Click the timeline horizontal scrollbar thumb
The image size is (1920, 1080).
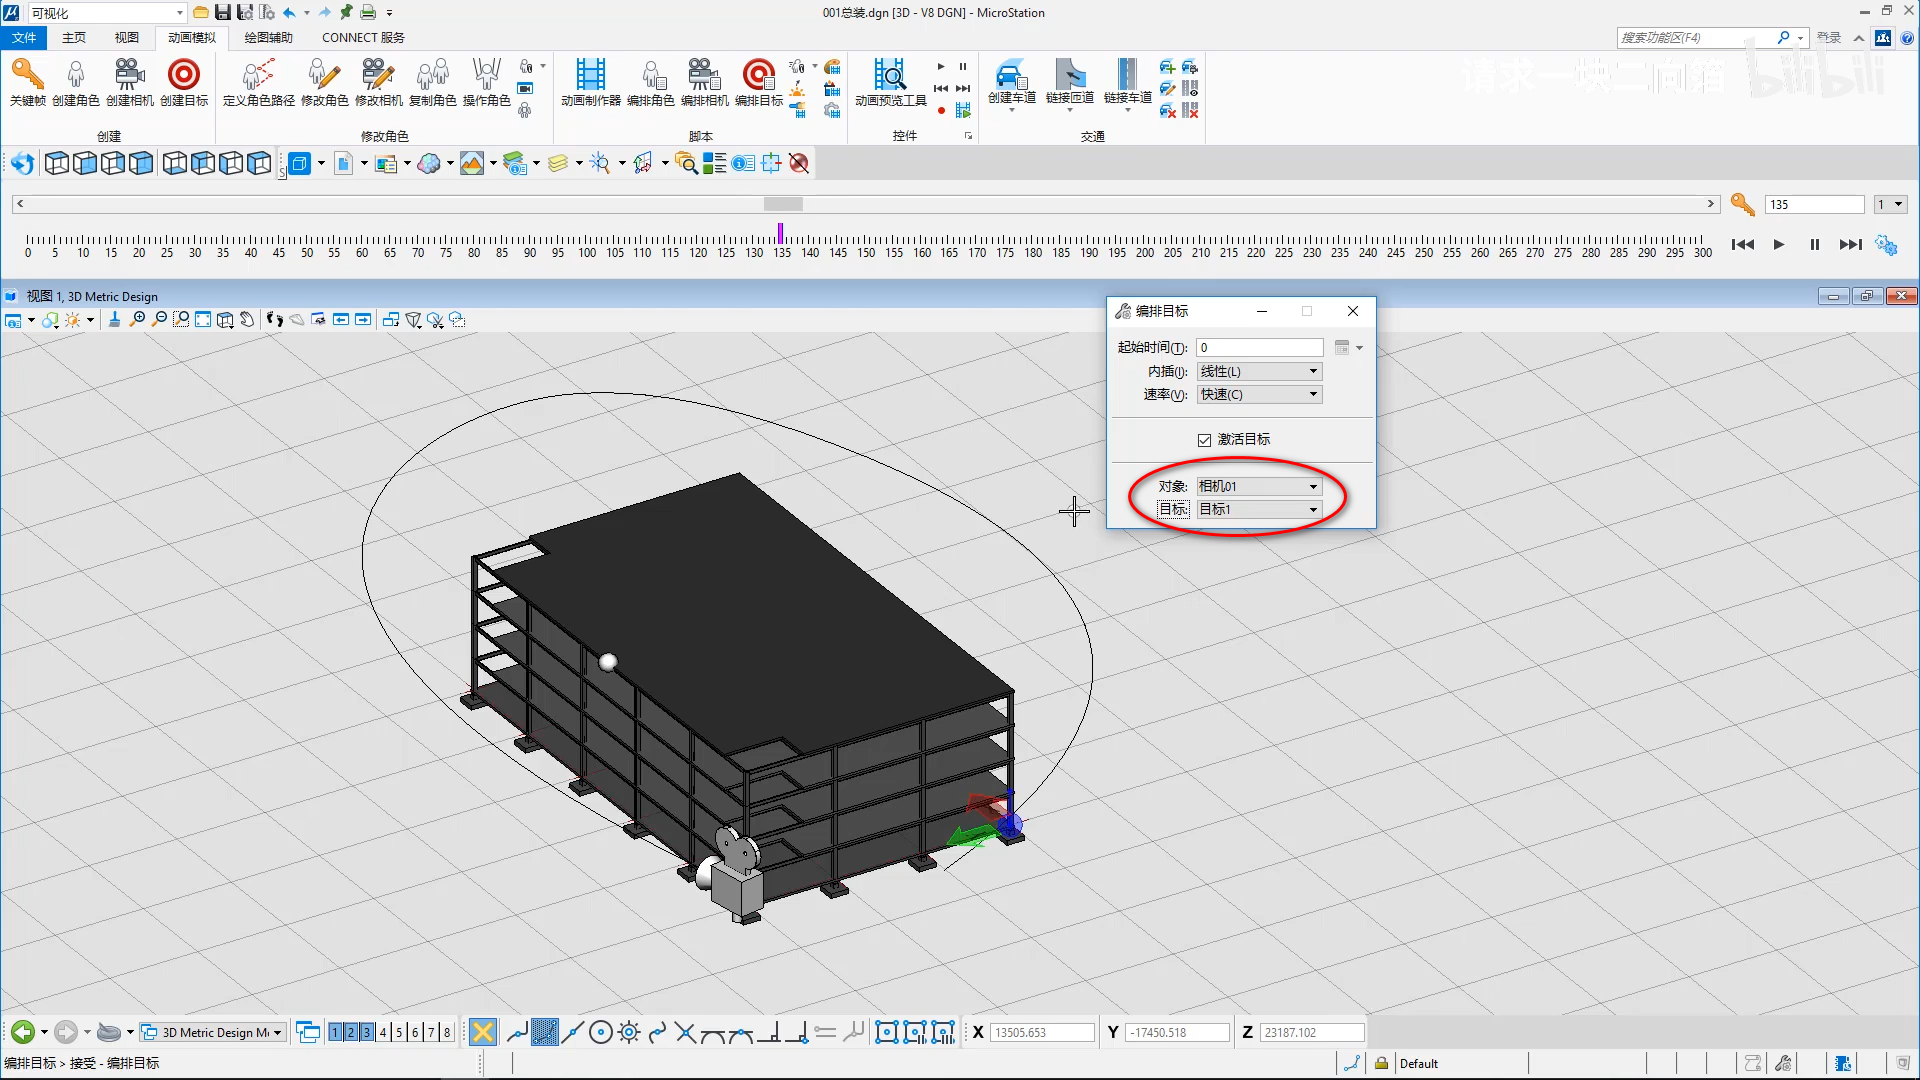tap(783, 204)
